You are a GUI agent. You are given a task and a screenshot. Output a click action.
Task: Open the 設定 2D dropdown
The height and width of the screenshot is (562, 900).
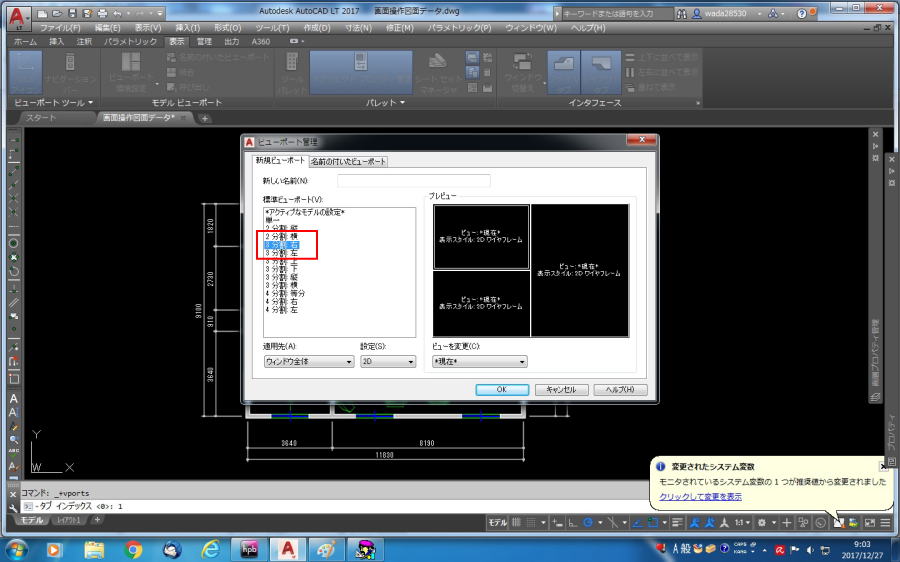pos(388,362)
